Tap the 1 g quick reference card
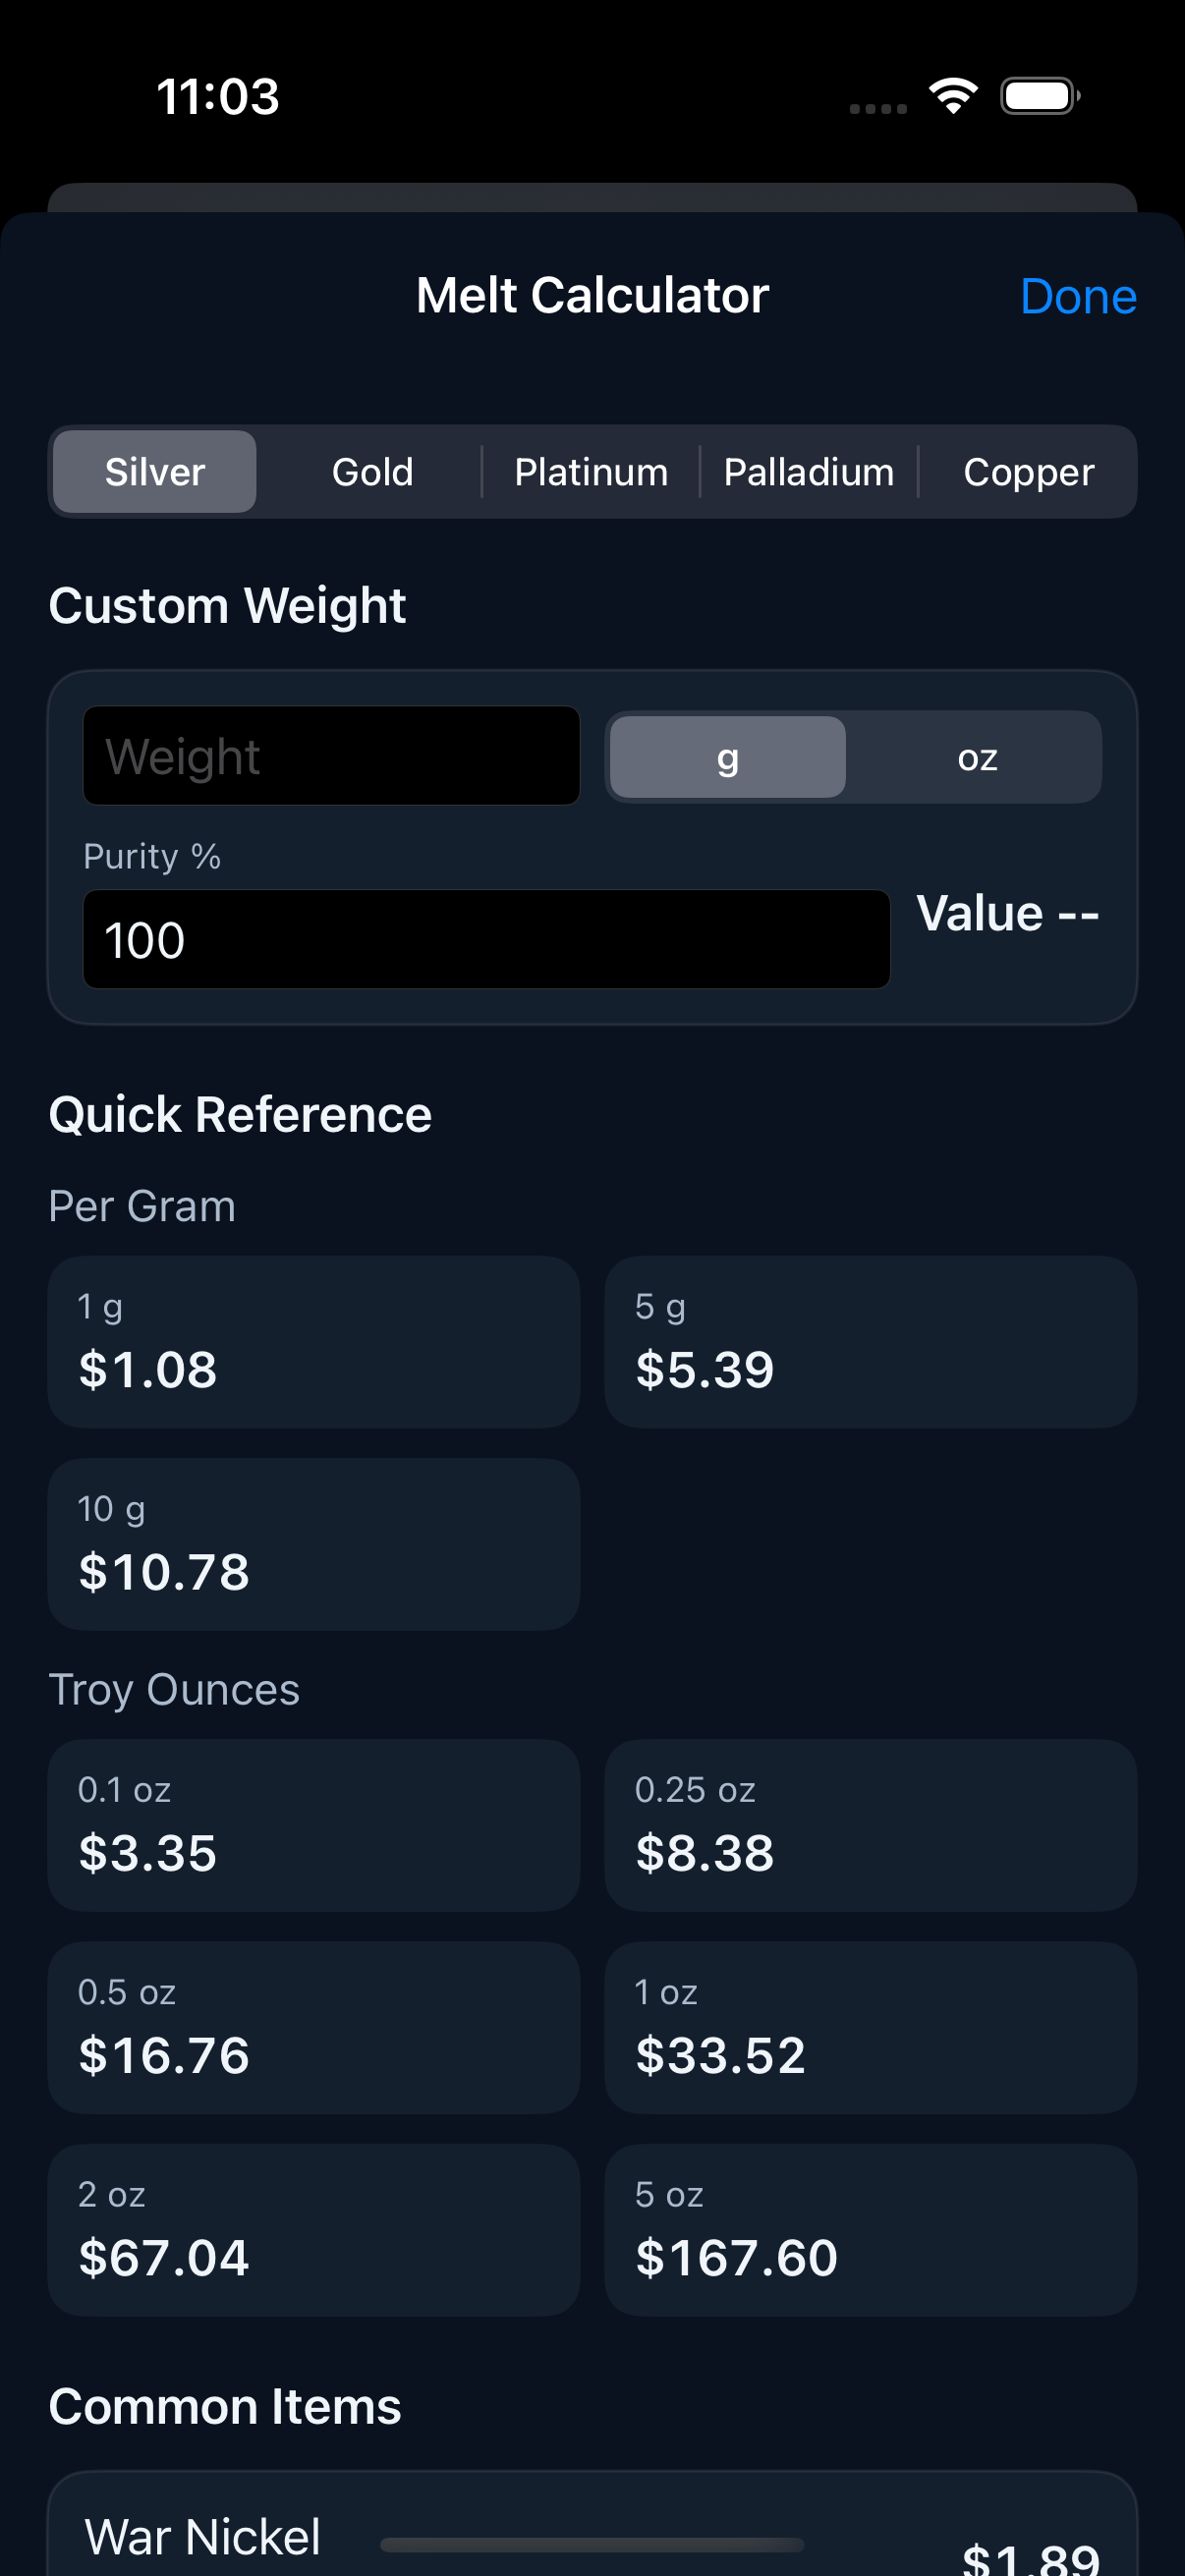 (313, 1341)
